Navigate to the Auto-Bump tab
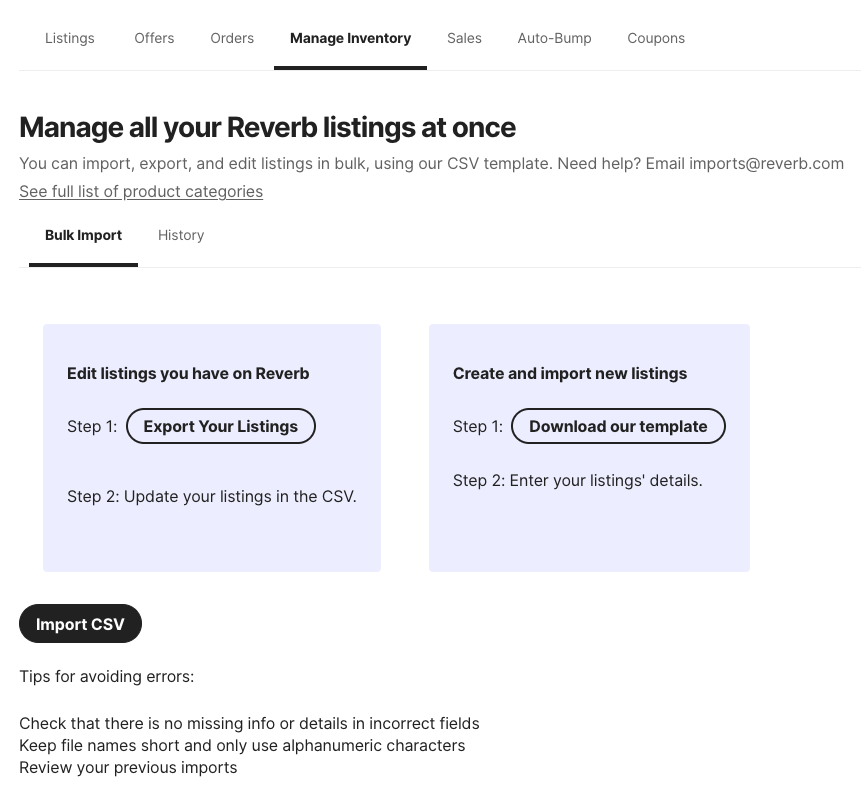Viewport: 861px width, 795px height. coord(554,38)
